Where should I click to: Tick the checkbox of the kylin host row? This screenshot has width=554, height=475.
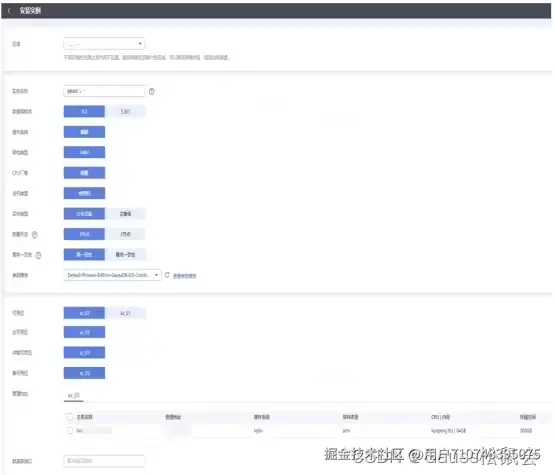click(x=70, y=430)
